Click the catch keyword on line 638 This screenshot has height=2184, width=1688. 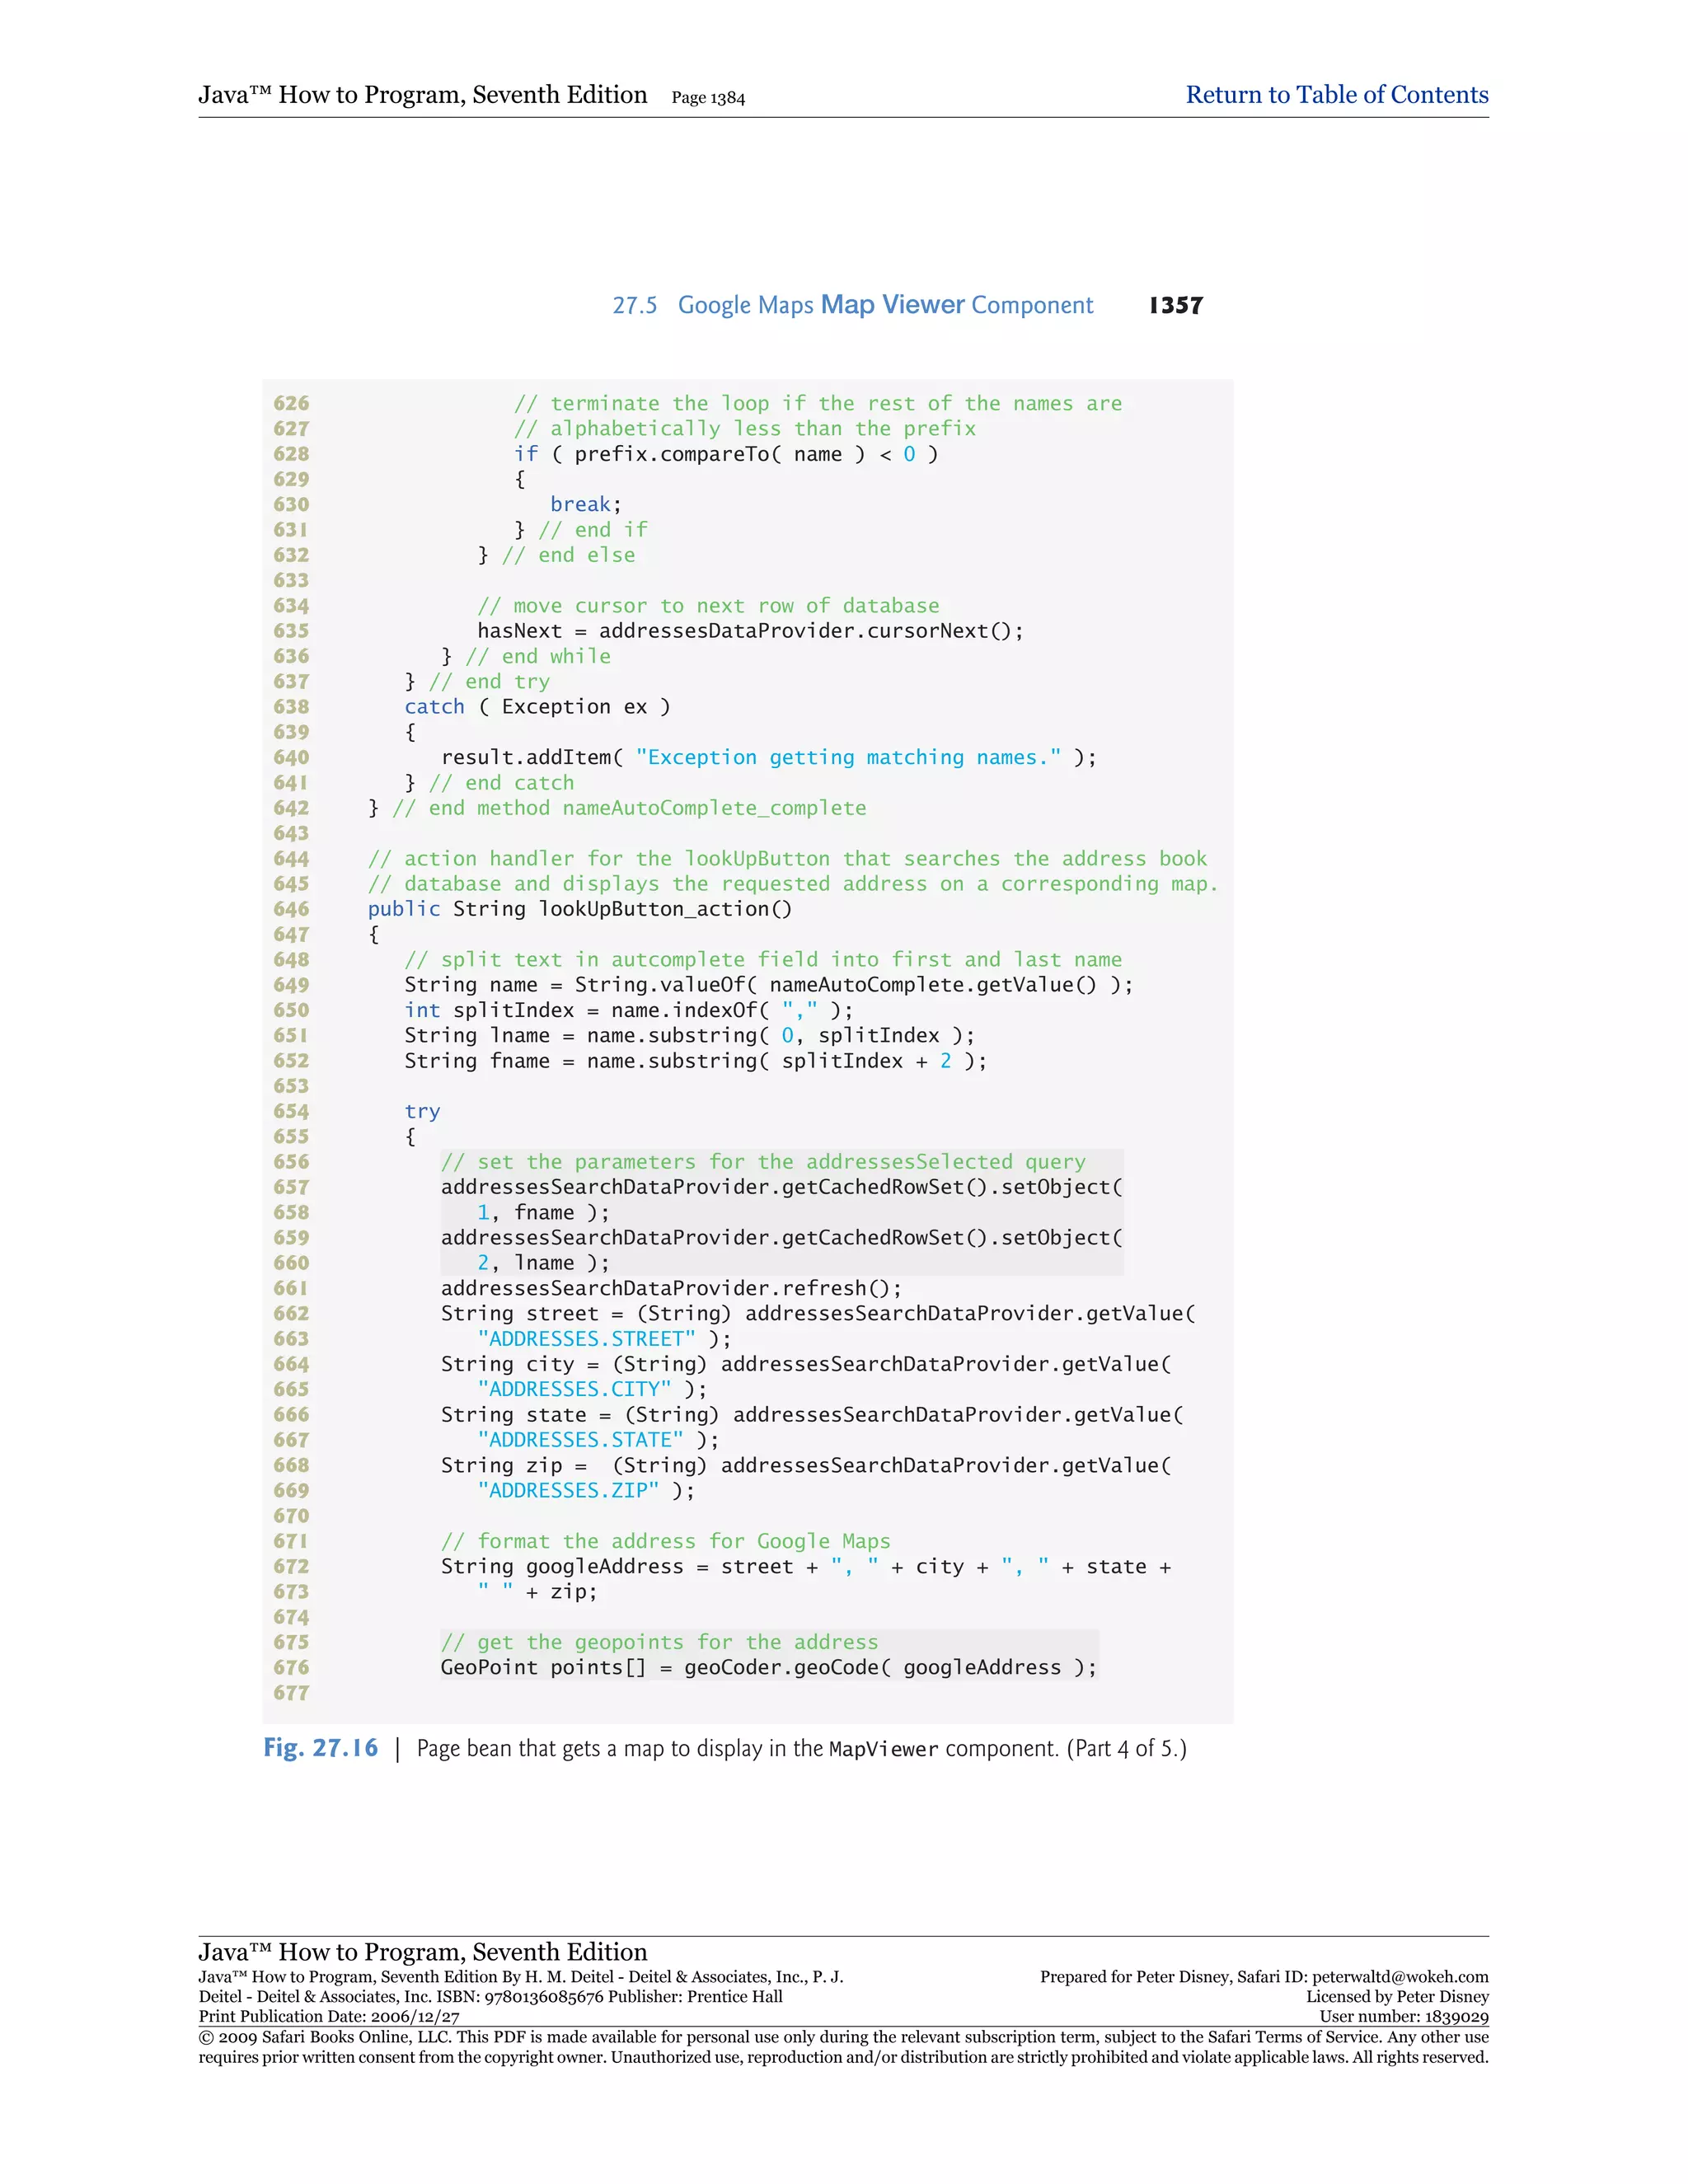click(434, 706)
